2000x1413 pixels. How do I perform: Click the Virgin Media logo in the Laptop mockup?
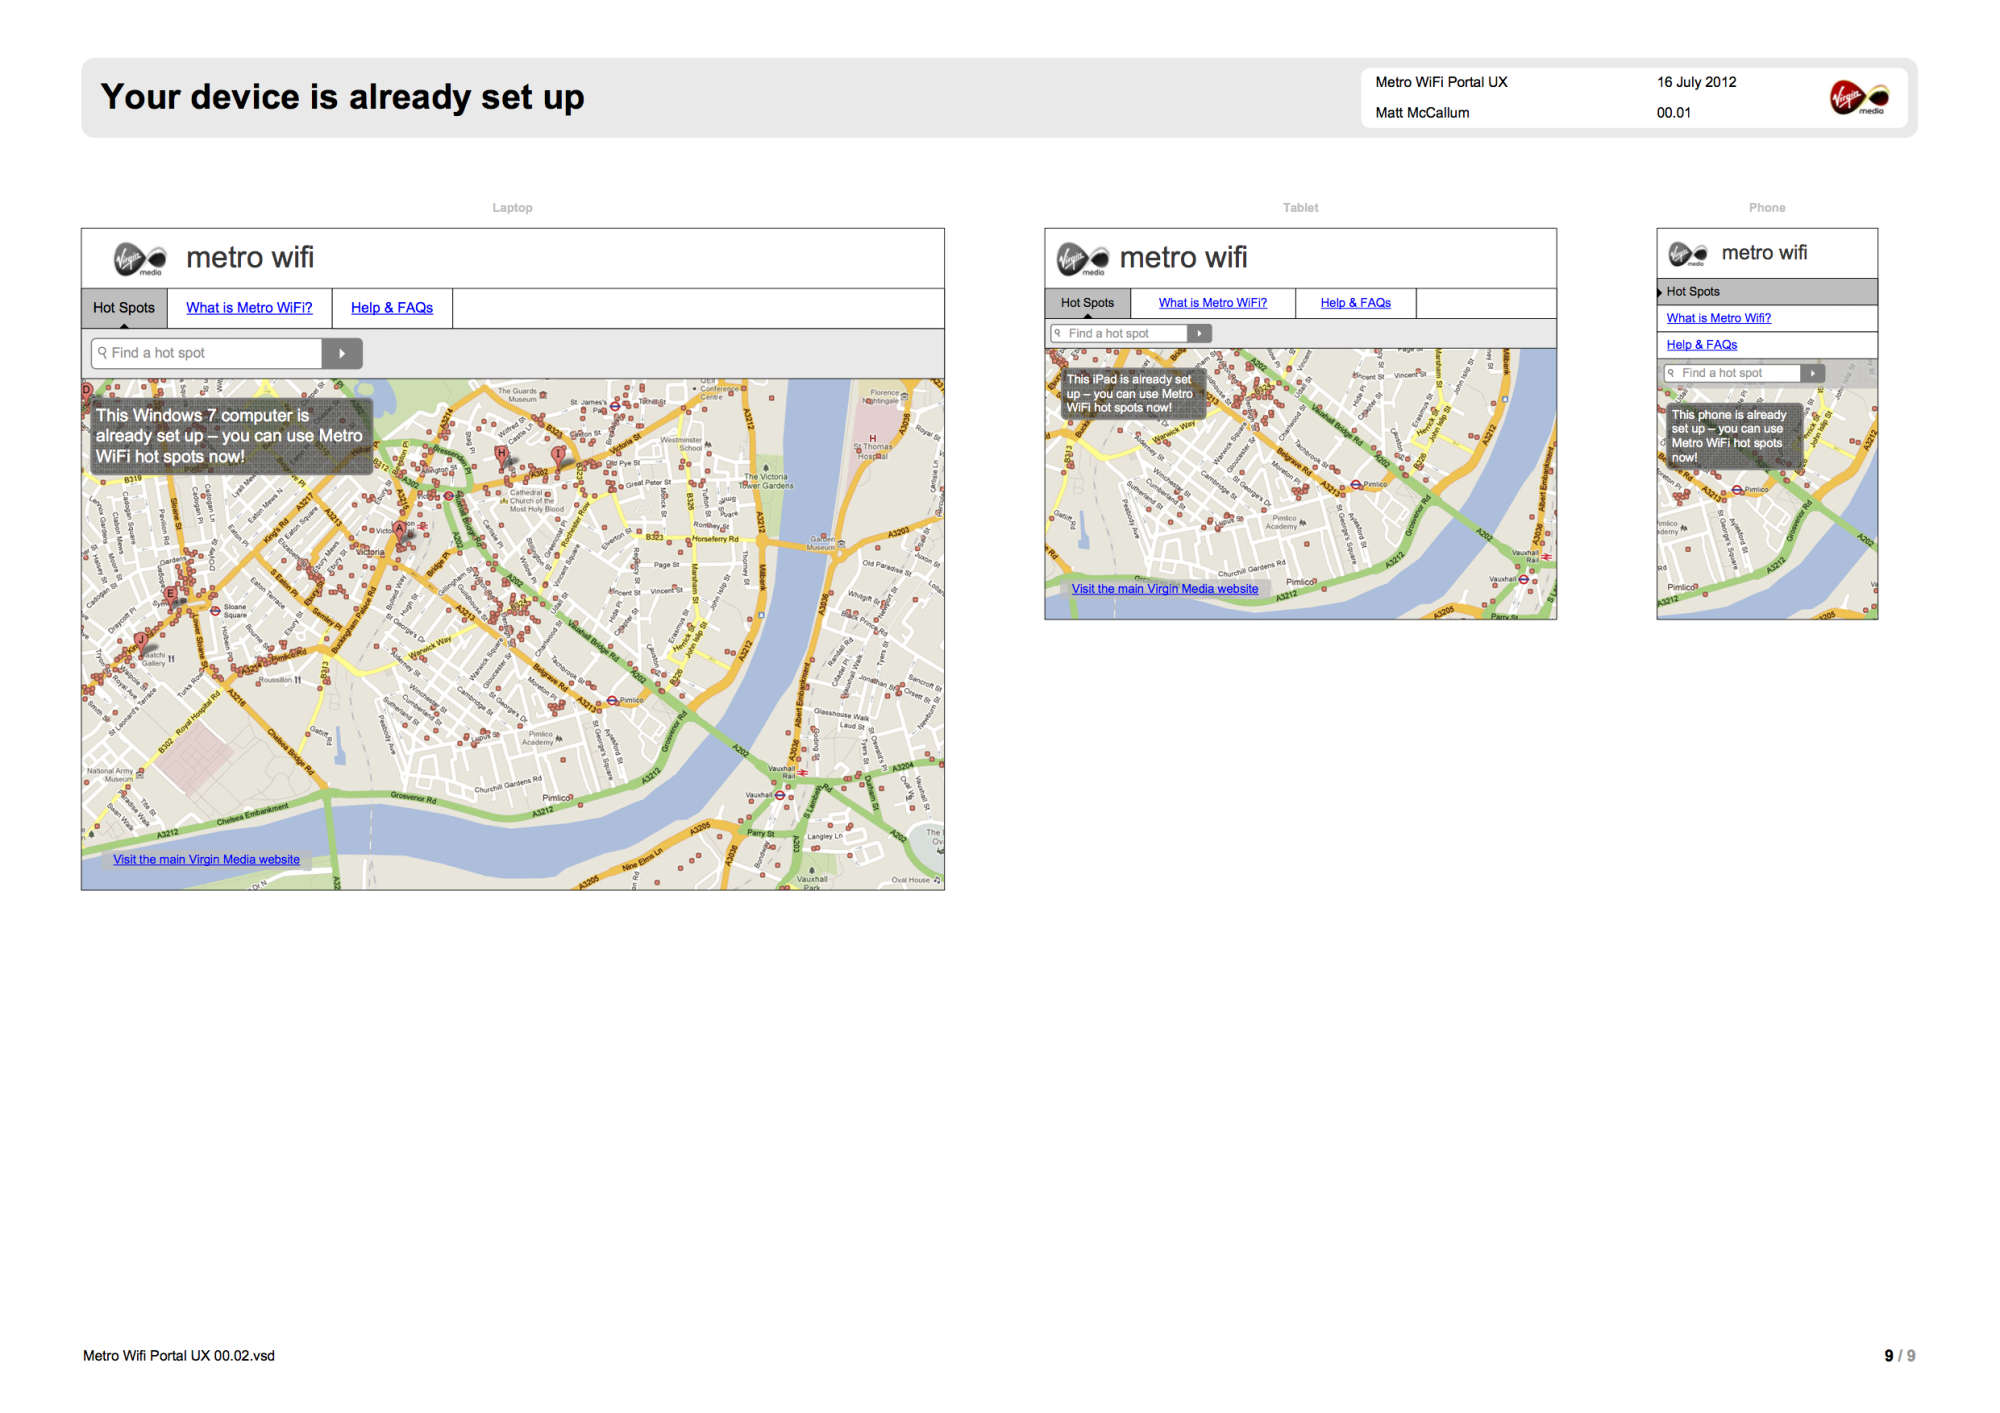pyautogui.click(x=139, y=259)
